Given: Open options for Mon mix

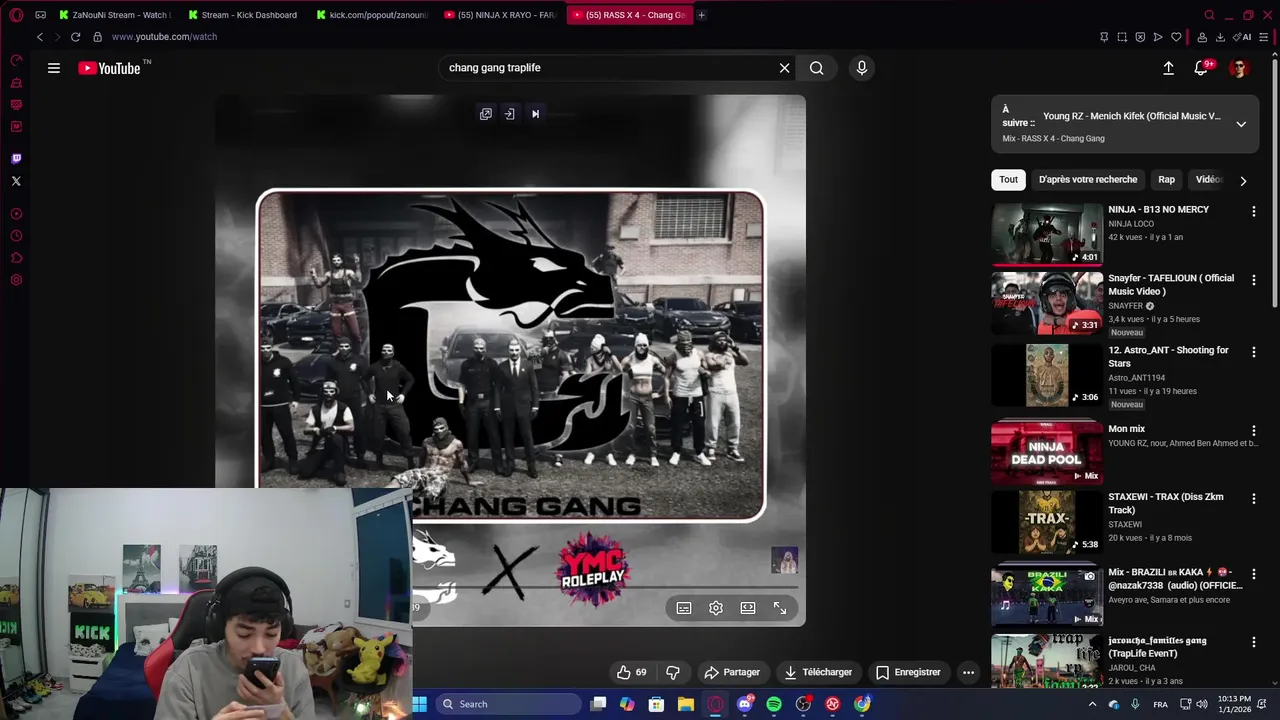Looking at the screenshot, I should (1253, 430).
